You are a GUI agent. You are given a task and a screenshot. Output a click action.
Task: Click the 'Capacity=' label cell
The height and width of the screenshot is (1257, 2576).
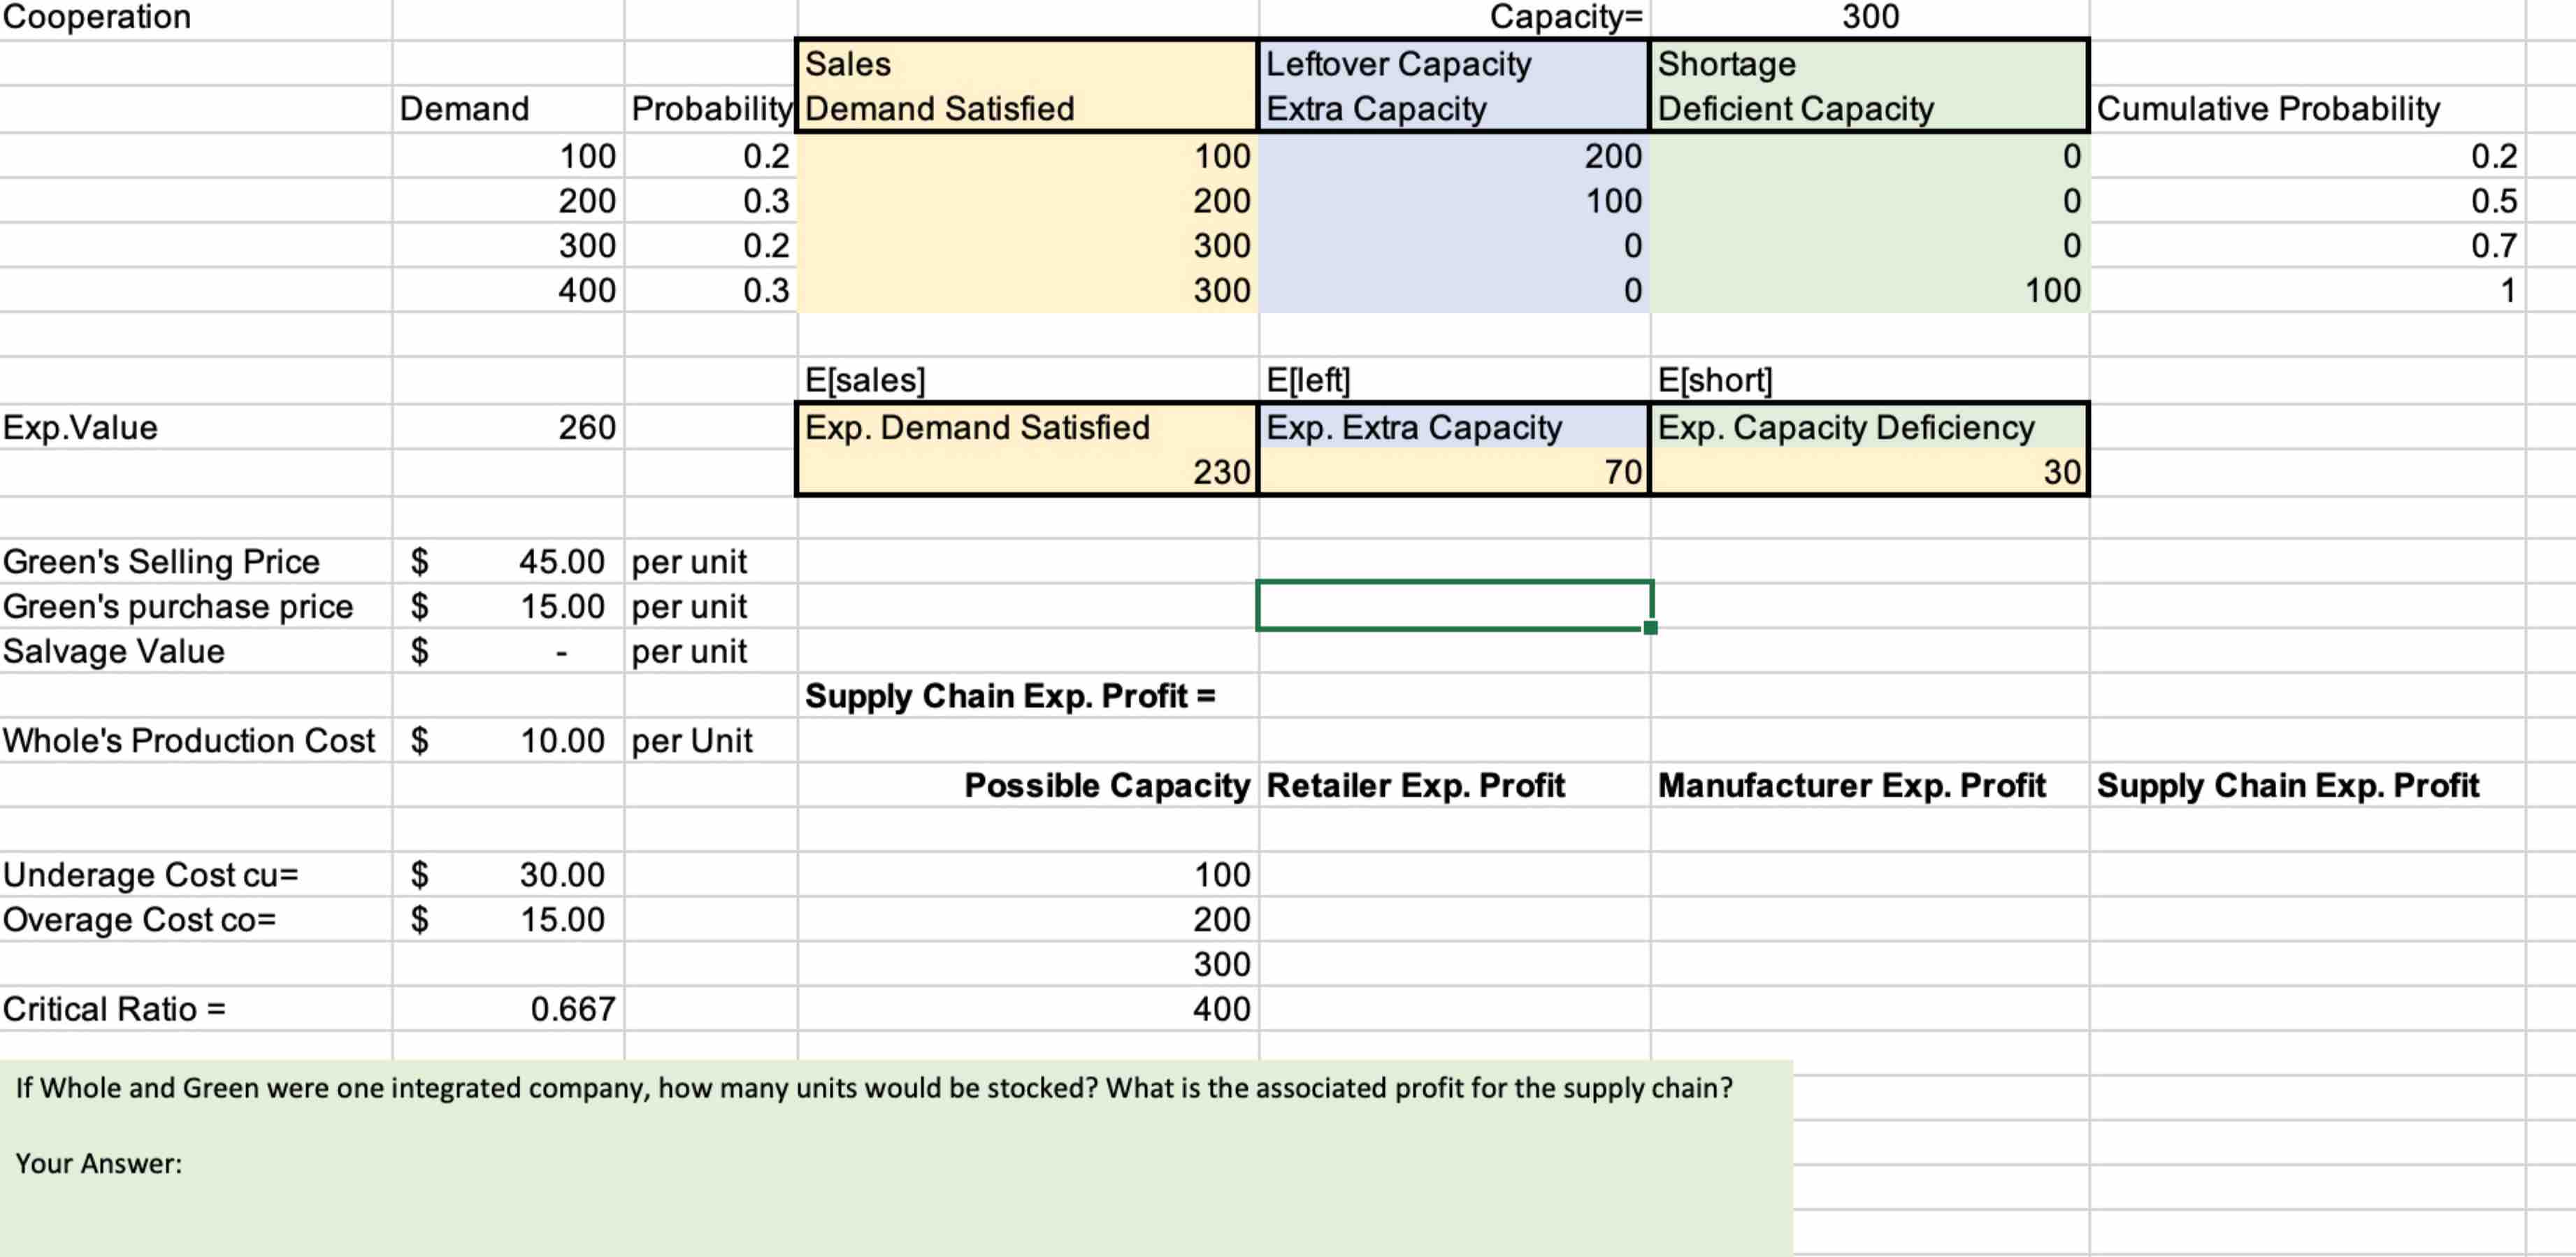(x=1453, y=18)
